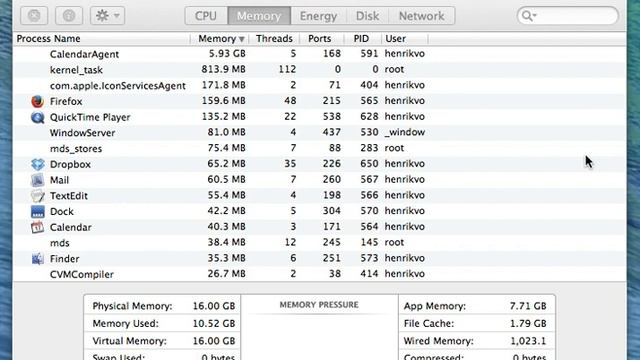The image size is (640, 360).
Task: Select the Firefox process name
Action: pos(66,101)
